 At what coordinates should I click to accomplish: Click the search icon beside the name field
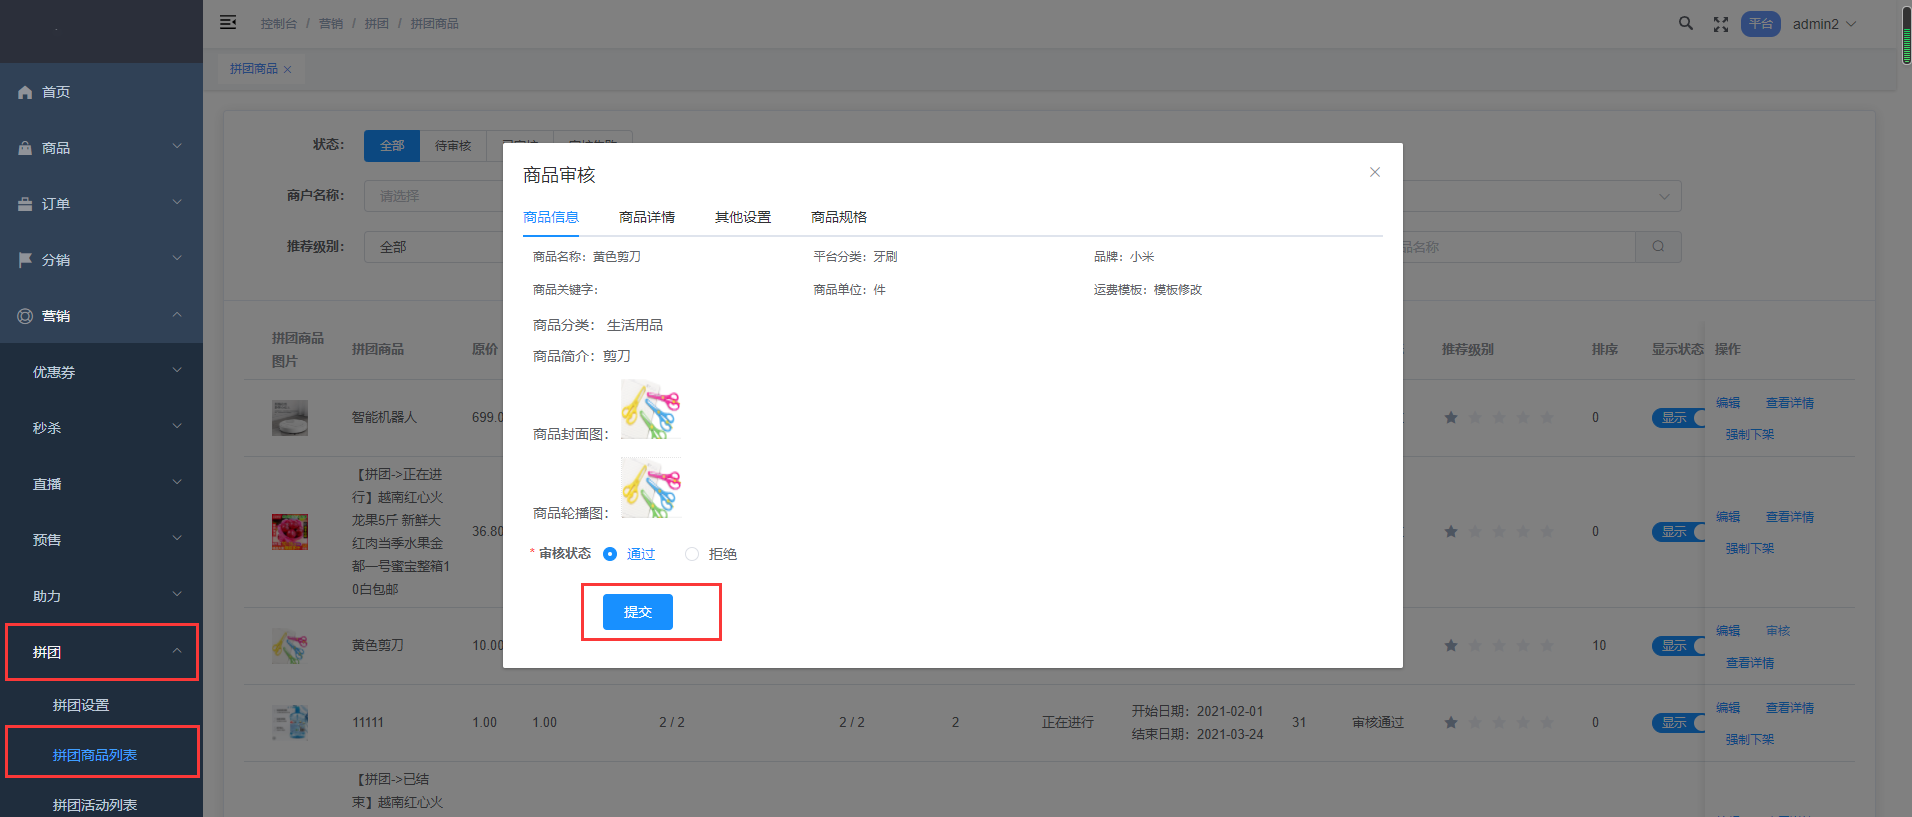tap(1658, 247)
